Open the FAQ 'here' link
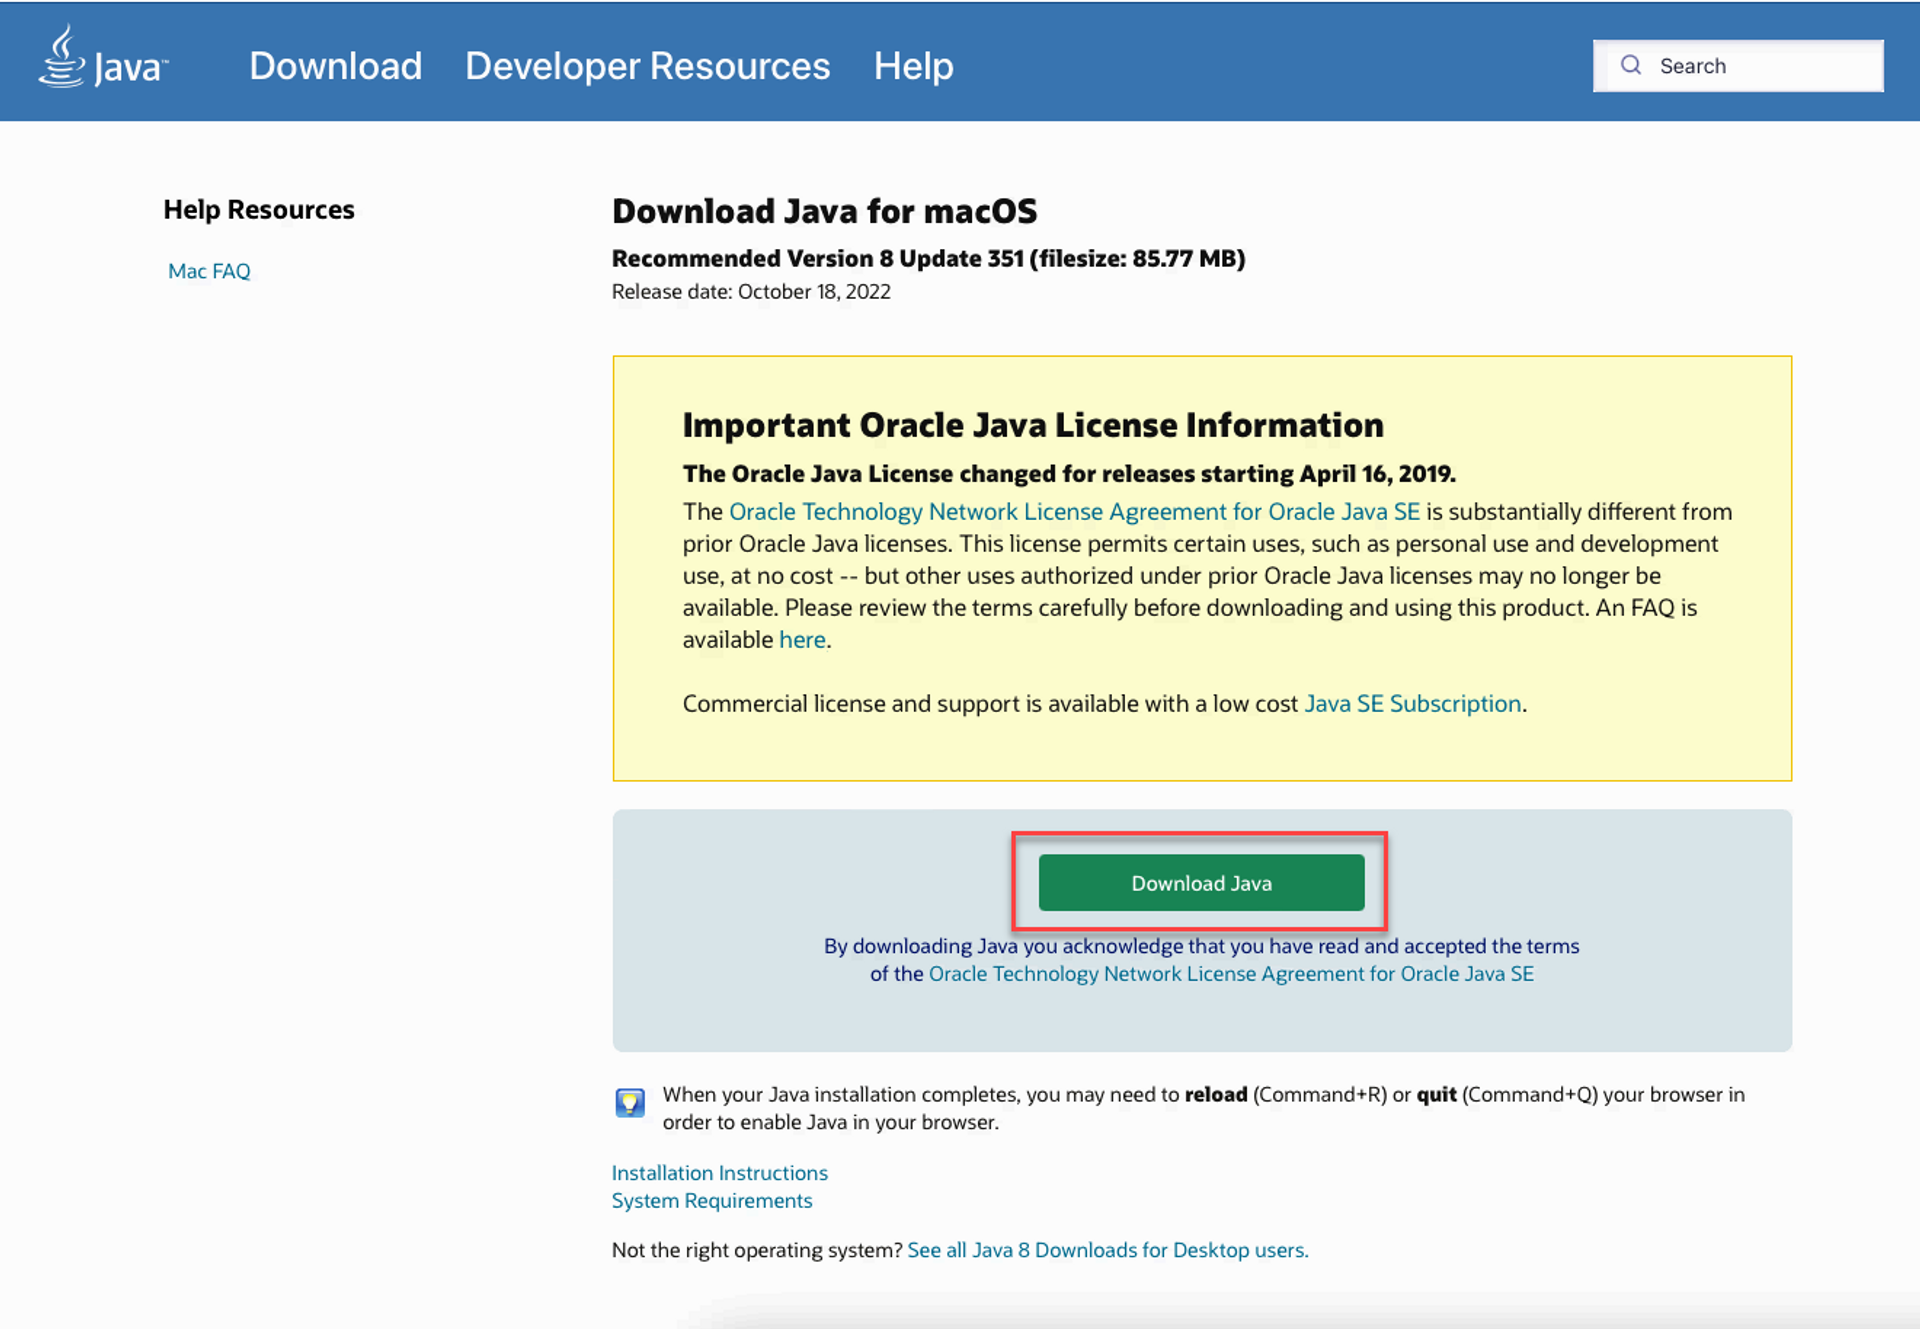Image resolution: width=1920 pixels, height=1329 pixels. pos(802,640)
